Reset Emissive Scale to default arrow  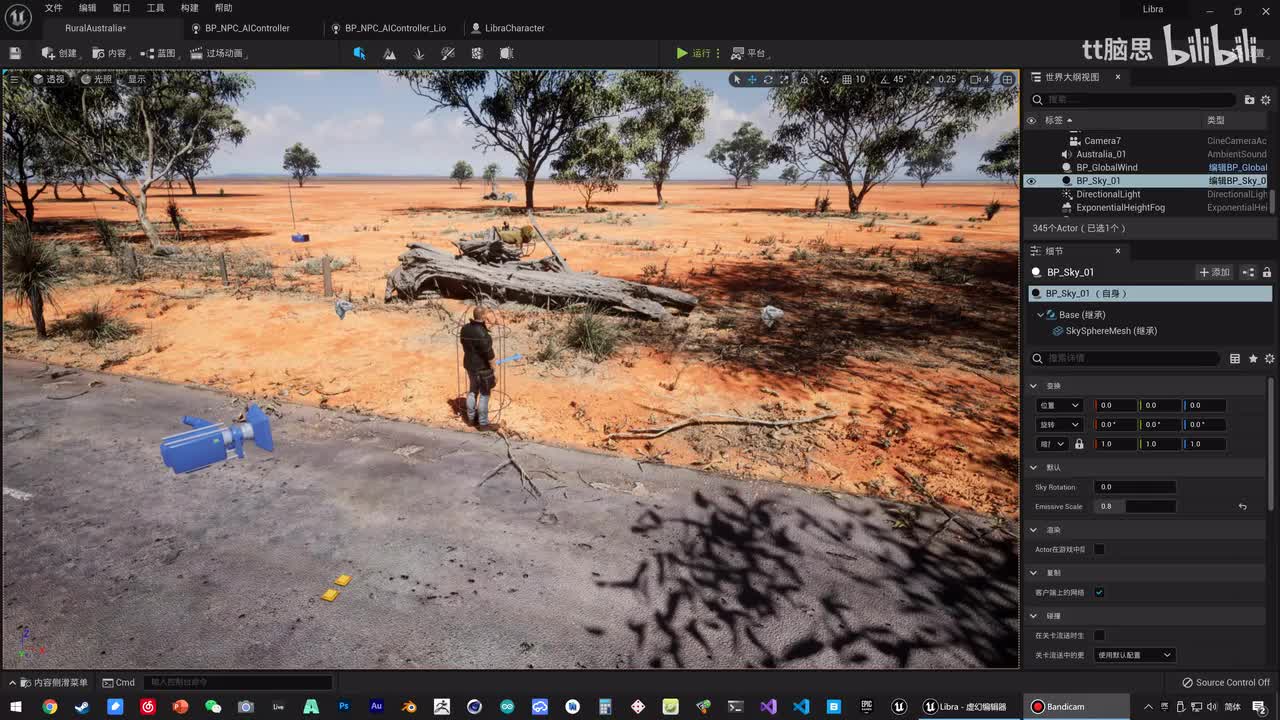pyautogui.click(x=1242, y=506)
